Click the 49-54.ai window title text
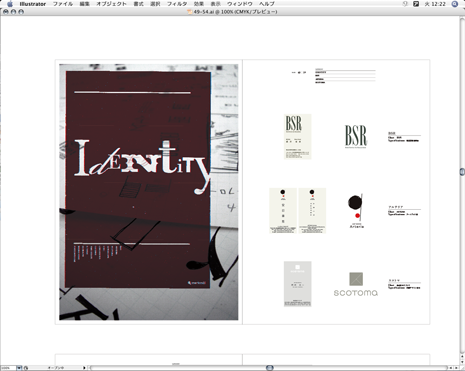This screenshot has width=465, height=371. [x=235, y=12]
